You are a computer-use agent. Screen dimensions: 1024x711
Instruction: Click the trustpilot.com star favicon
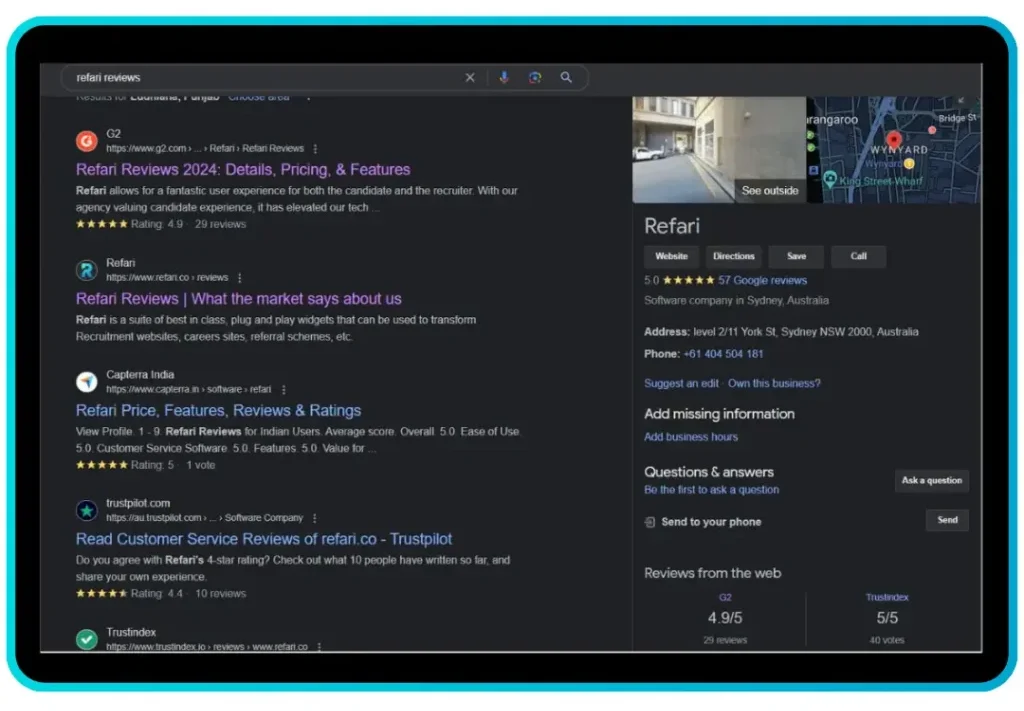pyautogui.click(x=86, y=510)
